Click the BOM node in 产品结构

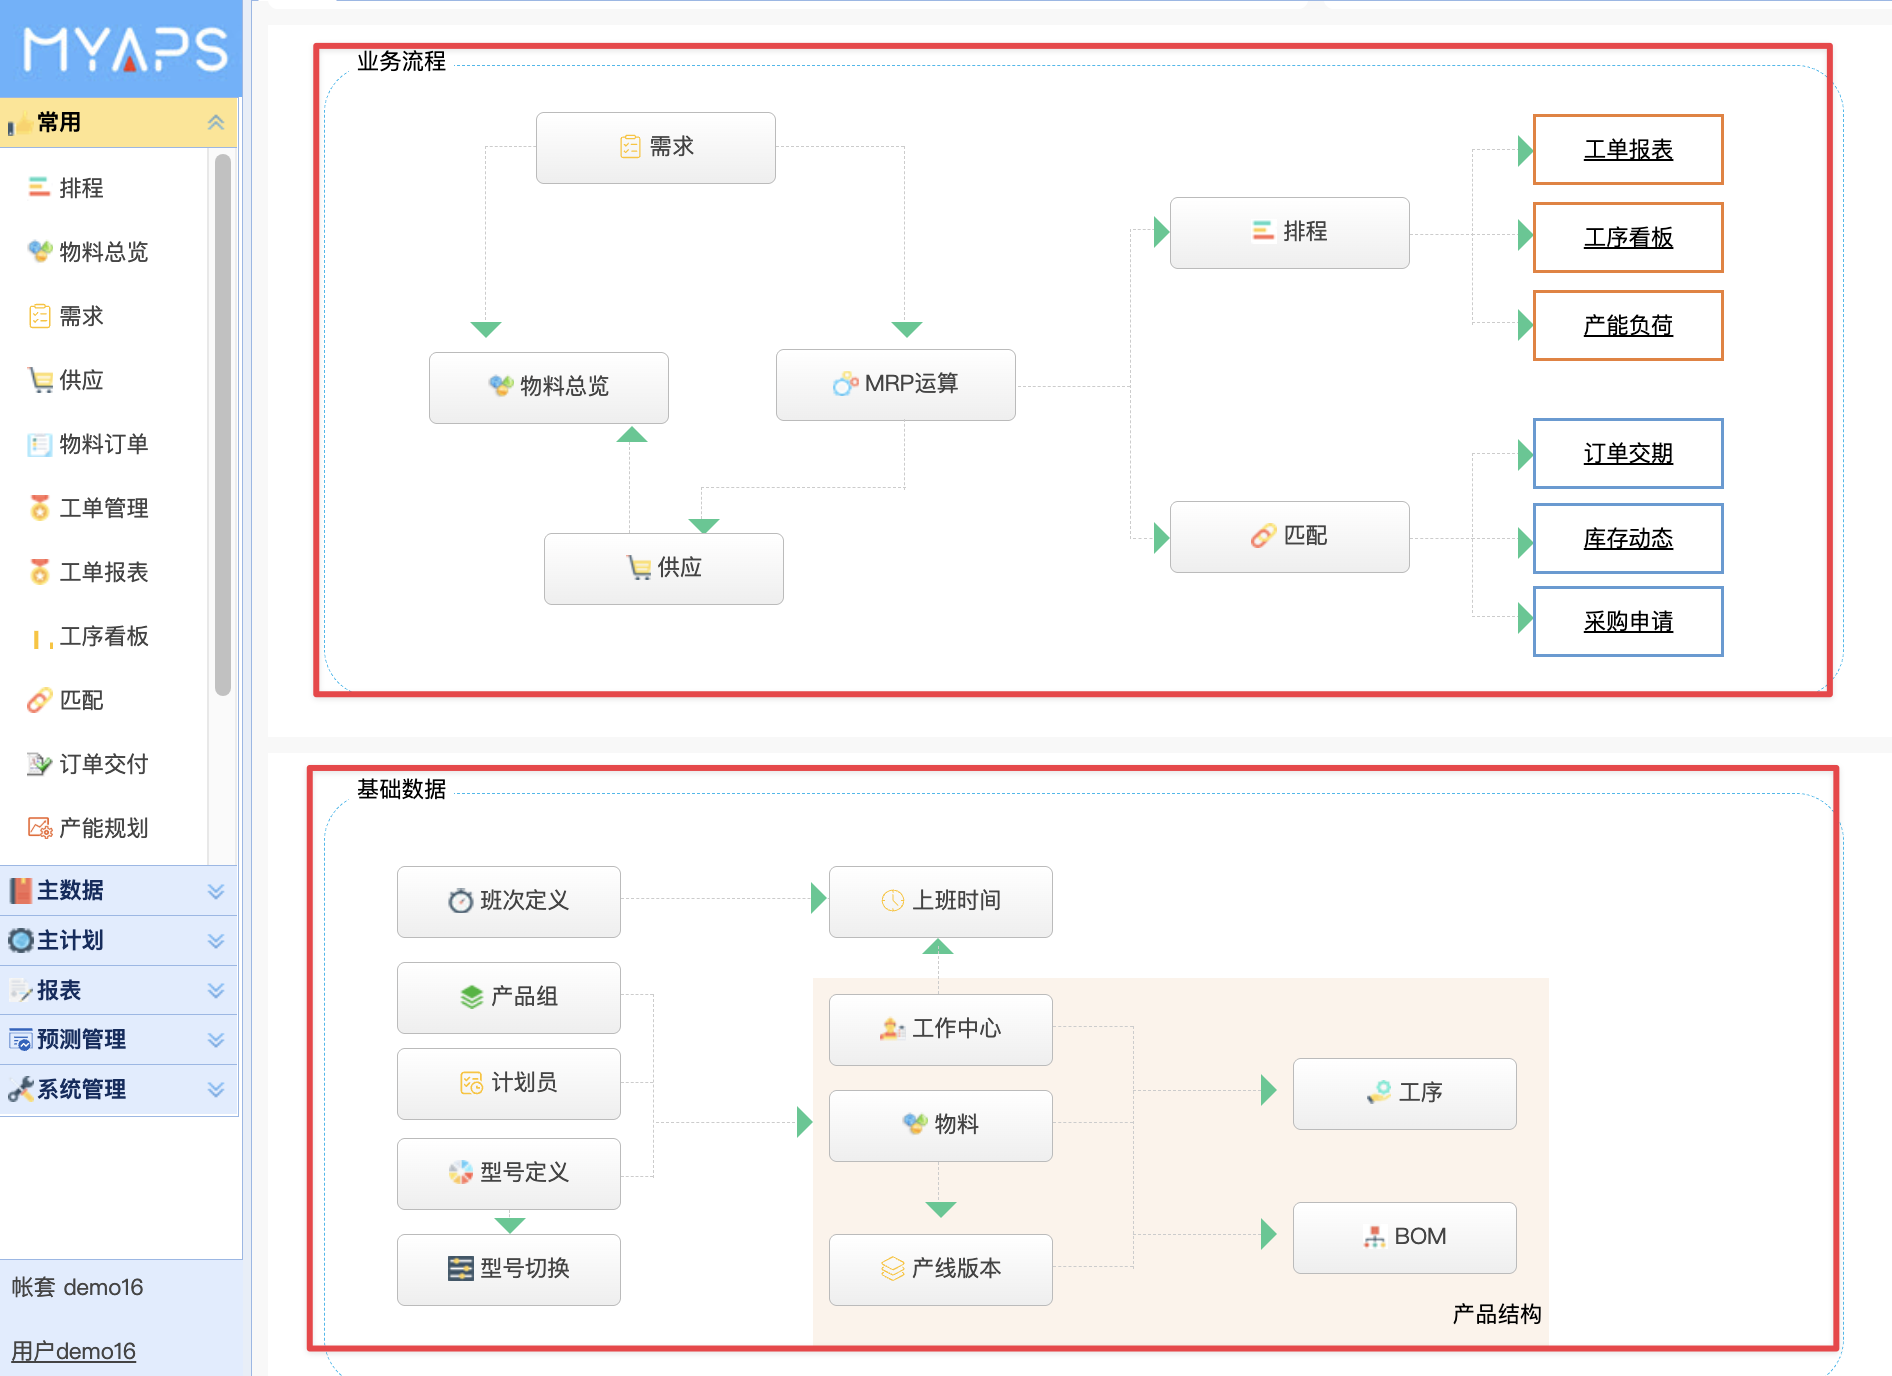click(x=1404, y=1237)
